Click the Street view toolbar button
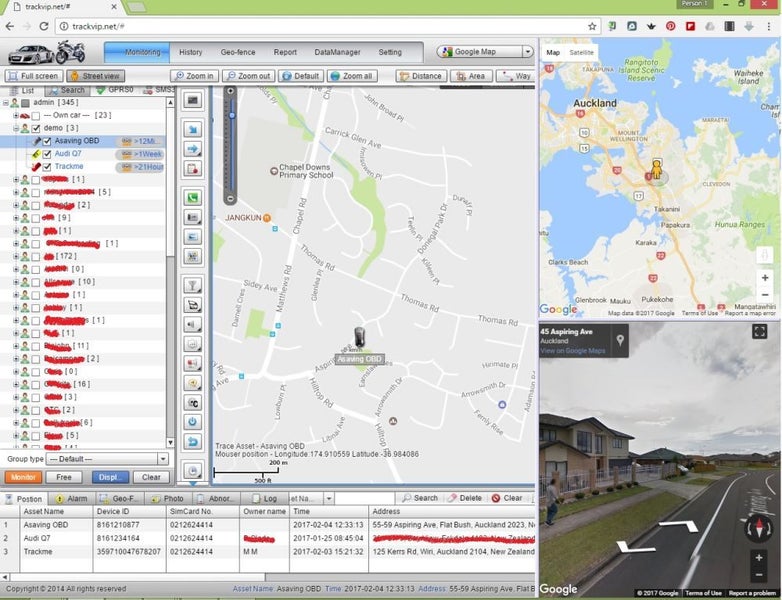Viewport: 782px width, 600px height. 96,76
